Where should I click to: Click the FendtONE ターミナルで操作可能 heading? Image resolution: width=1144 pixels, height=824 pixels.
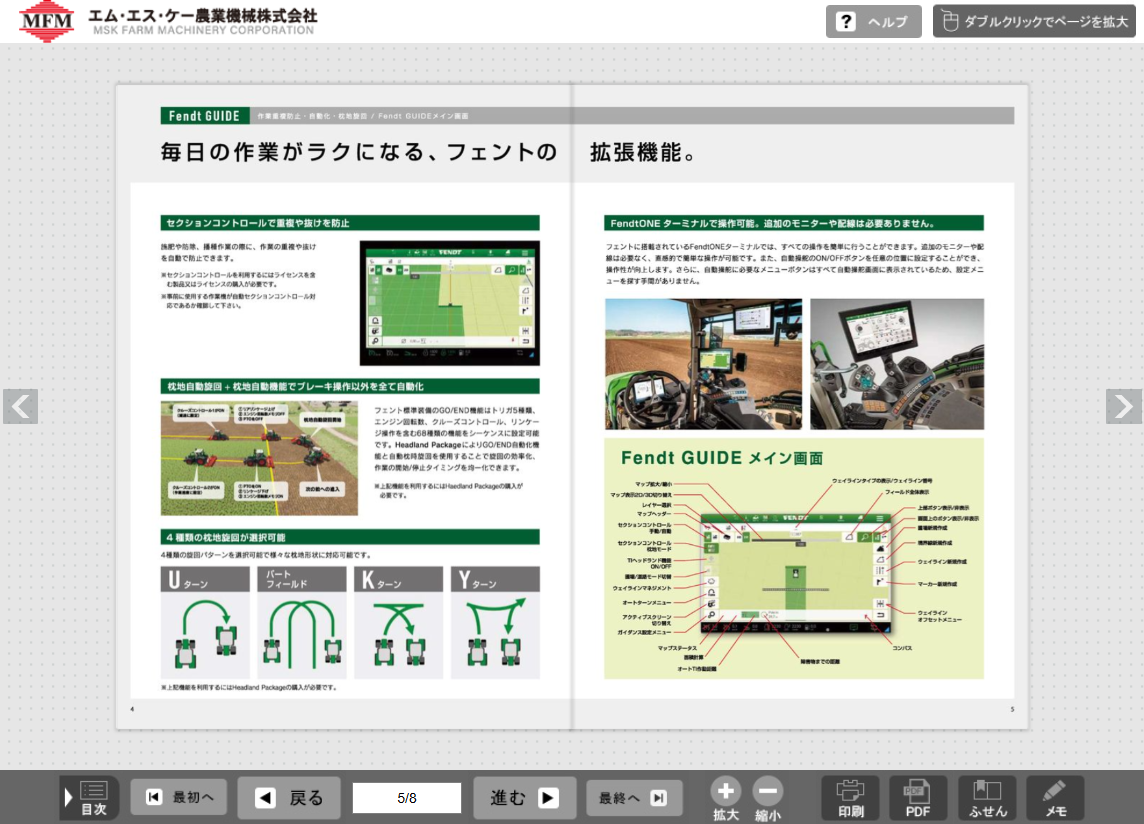click(x=794, y=223)
